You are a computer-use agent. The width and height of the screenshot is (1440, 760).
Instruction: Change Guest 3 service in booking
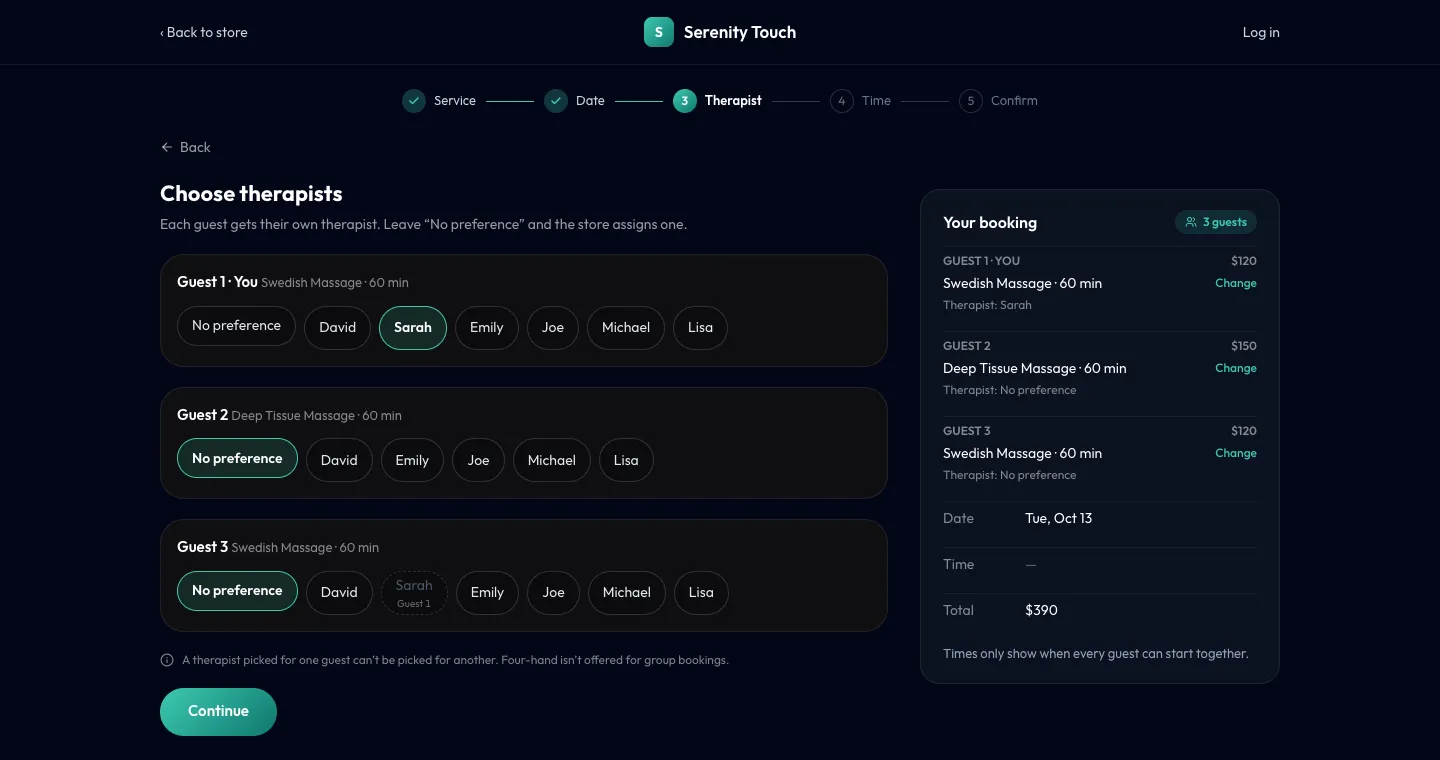click(x=1236, y=453)
